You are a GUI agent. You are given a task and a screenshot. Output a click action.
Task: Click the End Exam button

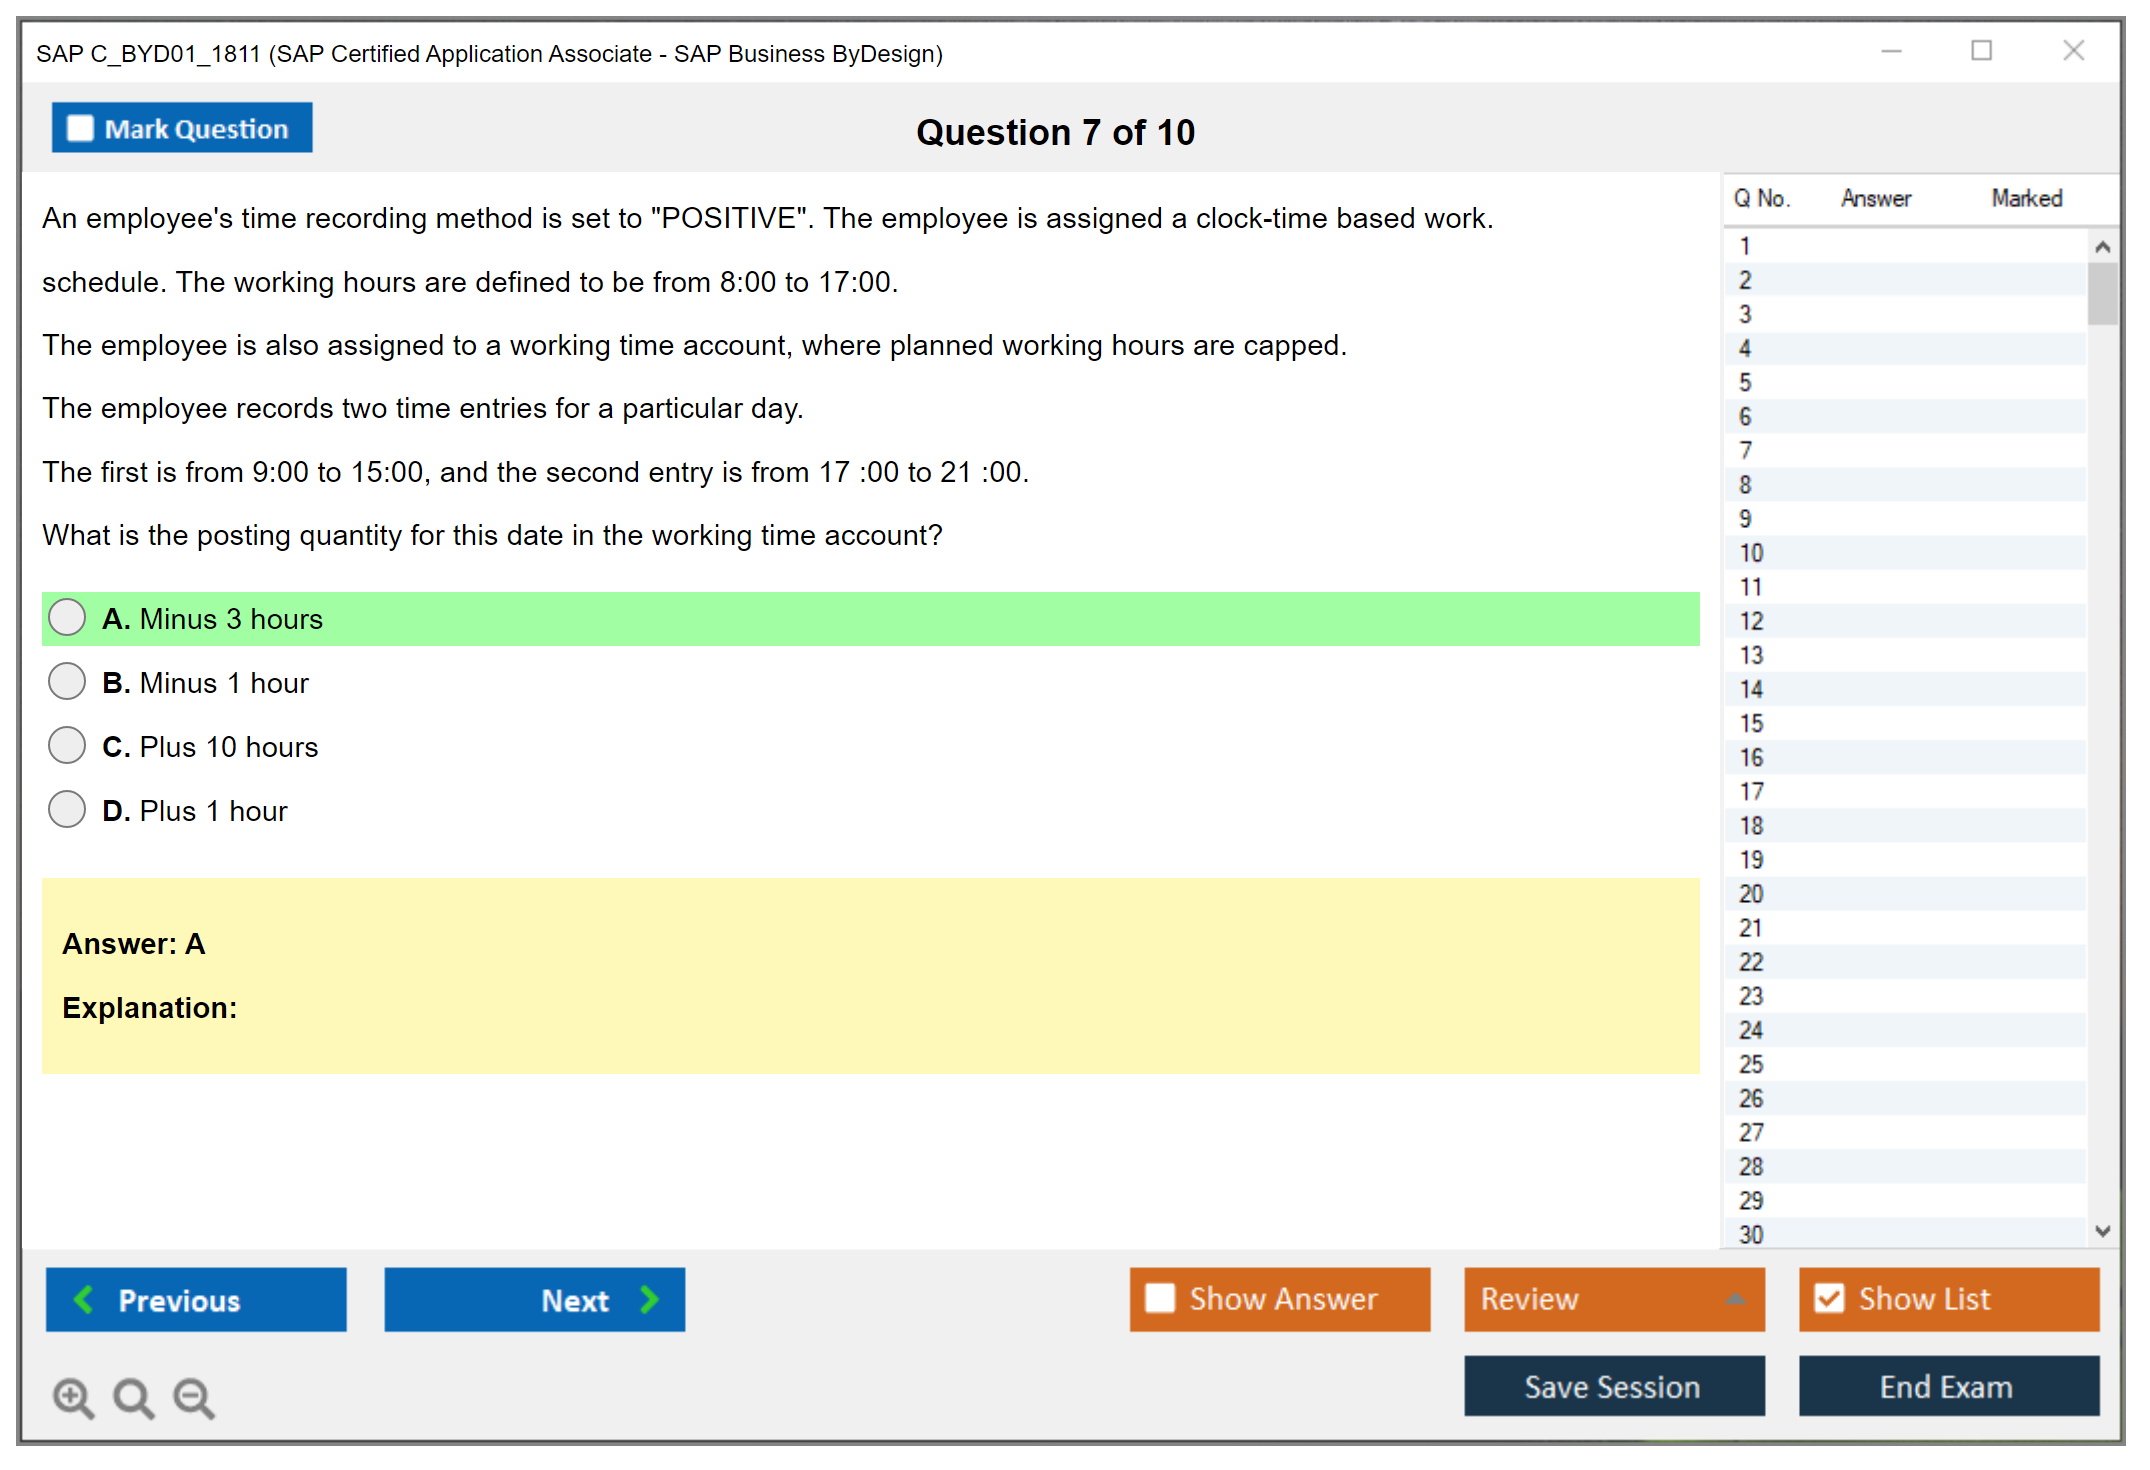click(x=1947, y=1386)
